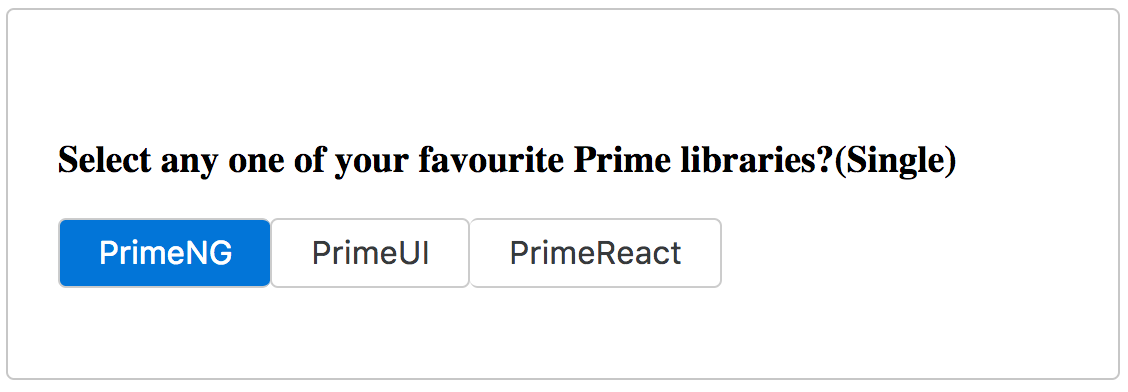1128x392 pixels.
Task: Click the blue PrimeNG button
Action: [x=165, y=253]
